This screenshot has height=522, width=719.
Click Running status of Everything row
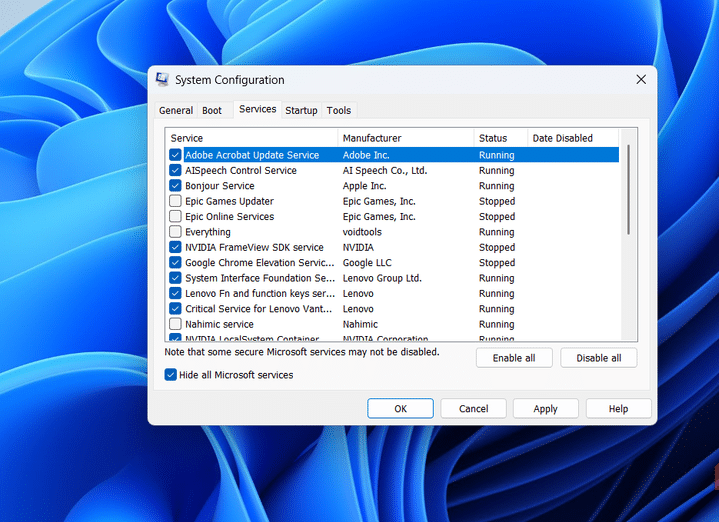[497, 232]
